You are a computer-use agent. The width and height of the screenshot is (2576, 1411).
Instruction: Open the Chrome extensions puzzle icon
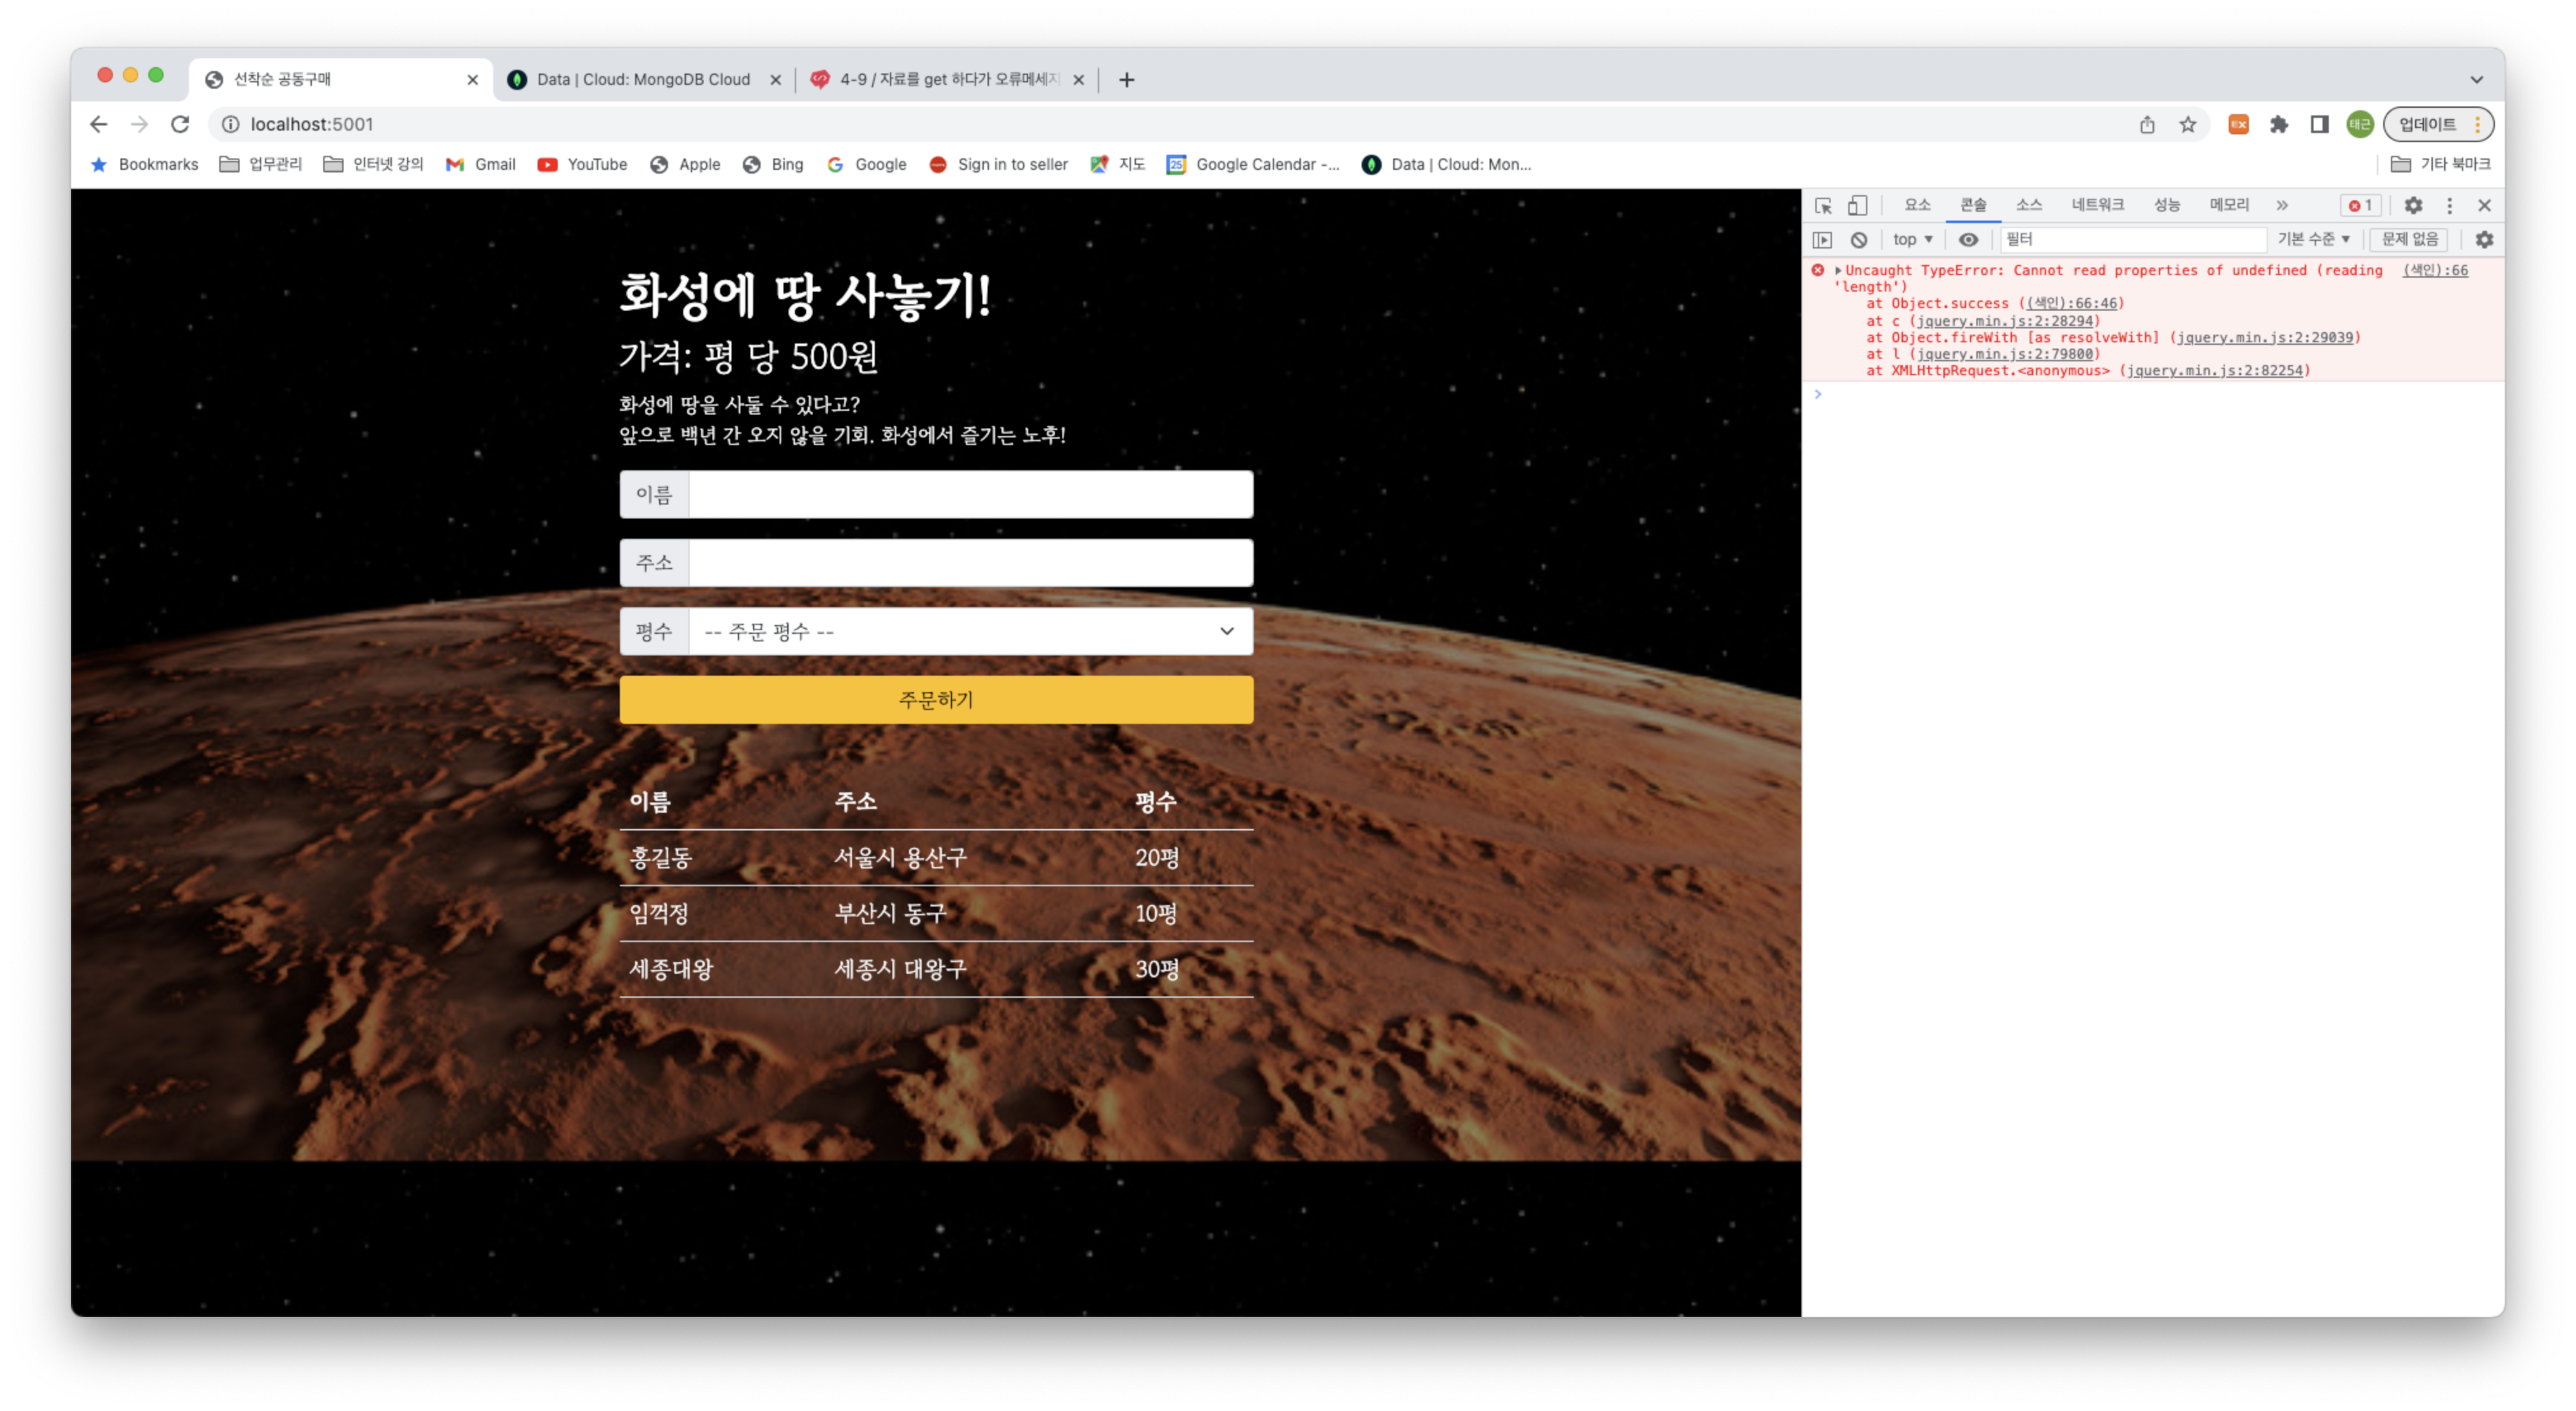coord(2279,124)
